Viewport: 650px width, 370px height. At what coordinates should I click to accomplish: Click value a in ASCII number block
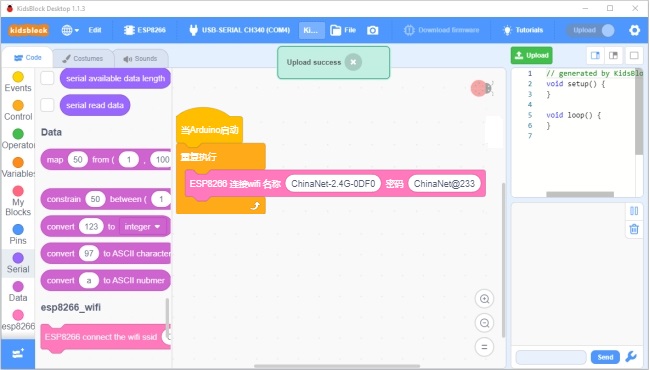coord(89,281)
